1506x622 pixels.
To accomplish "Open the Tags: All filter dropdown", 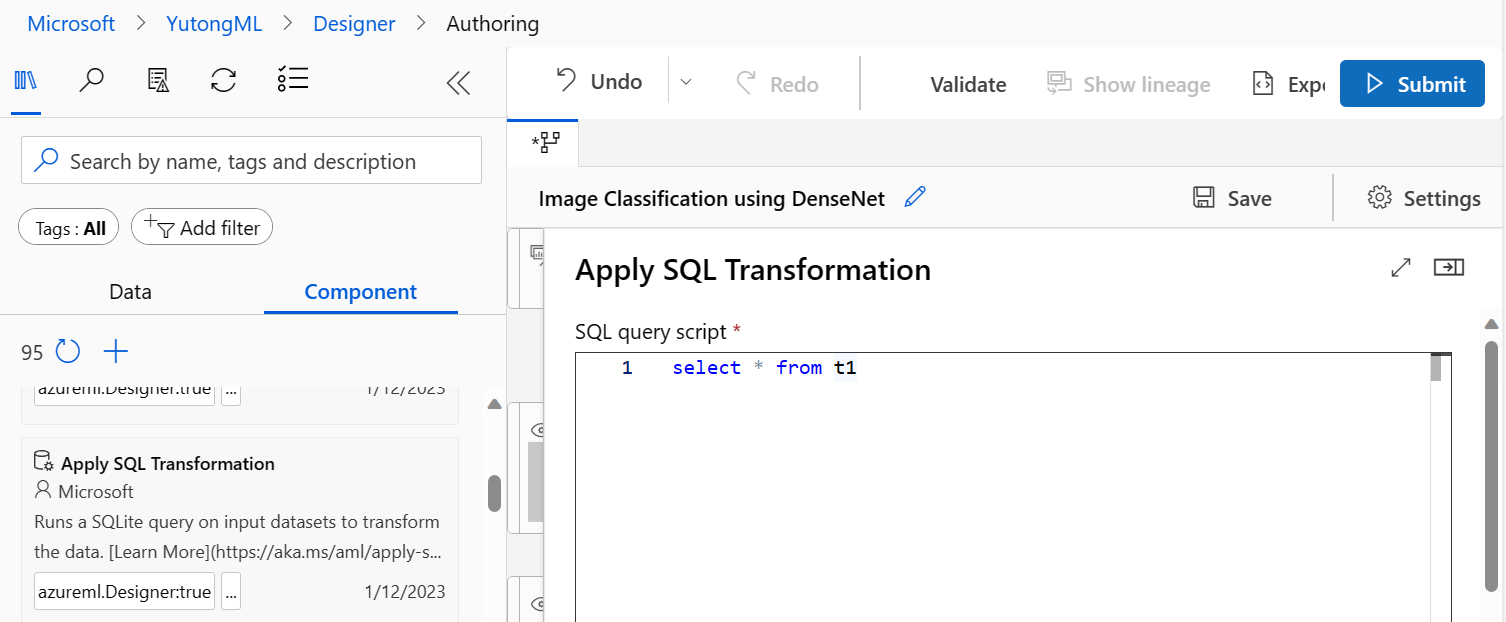I will click(x=68, y=227).
